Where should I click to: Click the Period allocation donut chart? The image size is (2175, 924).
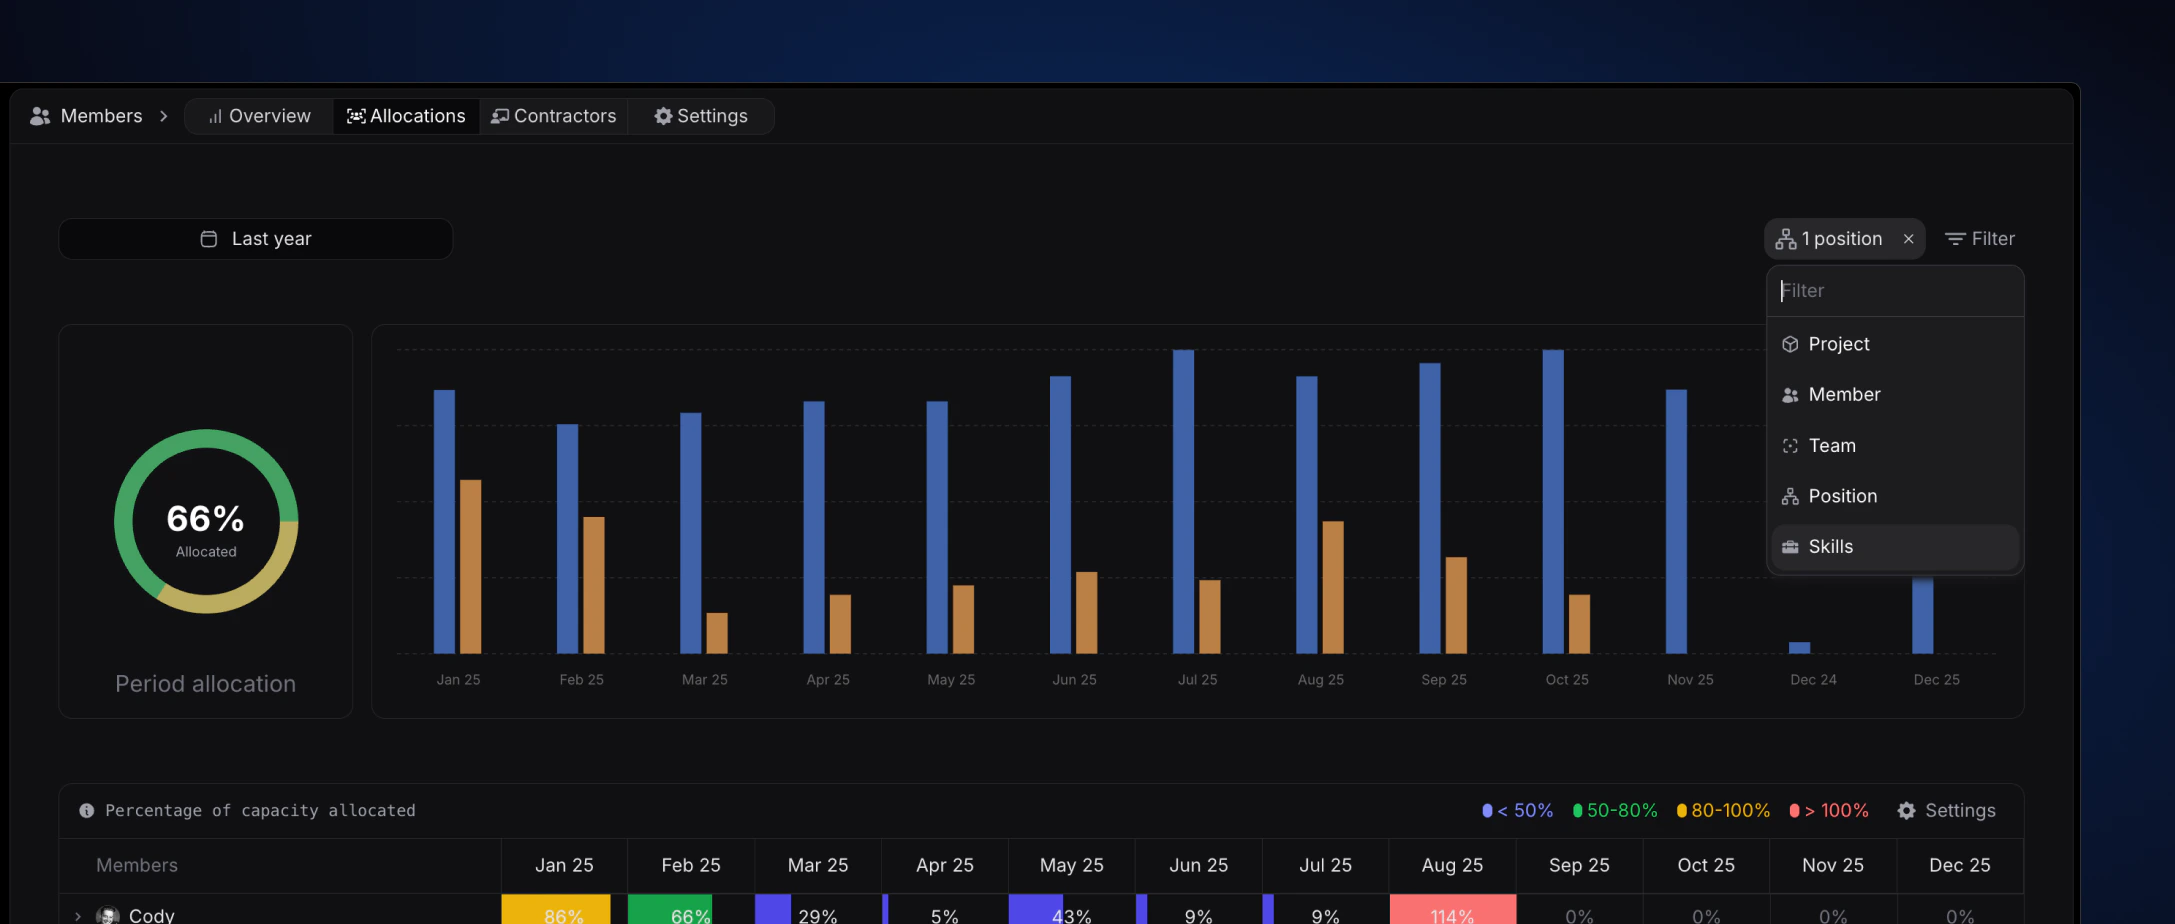(x=205, y=519)
